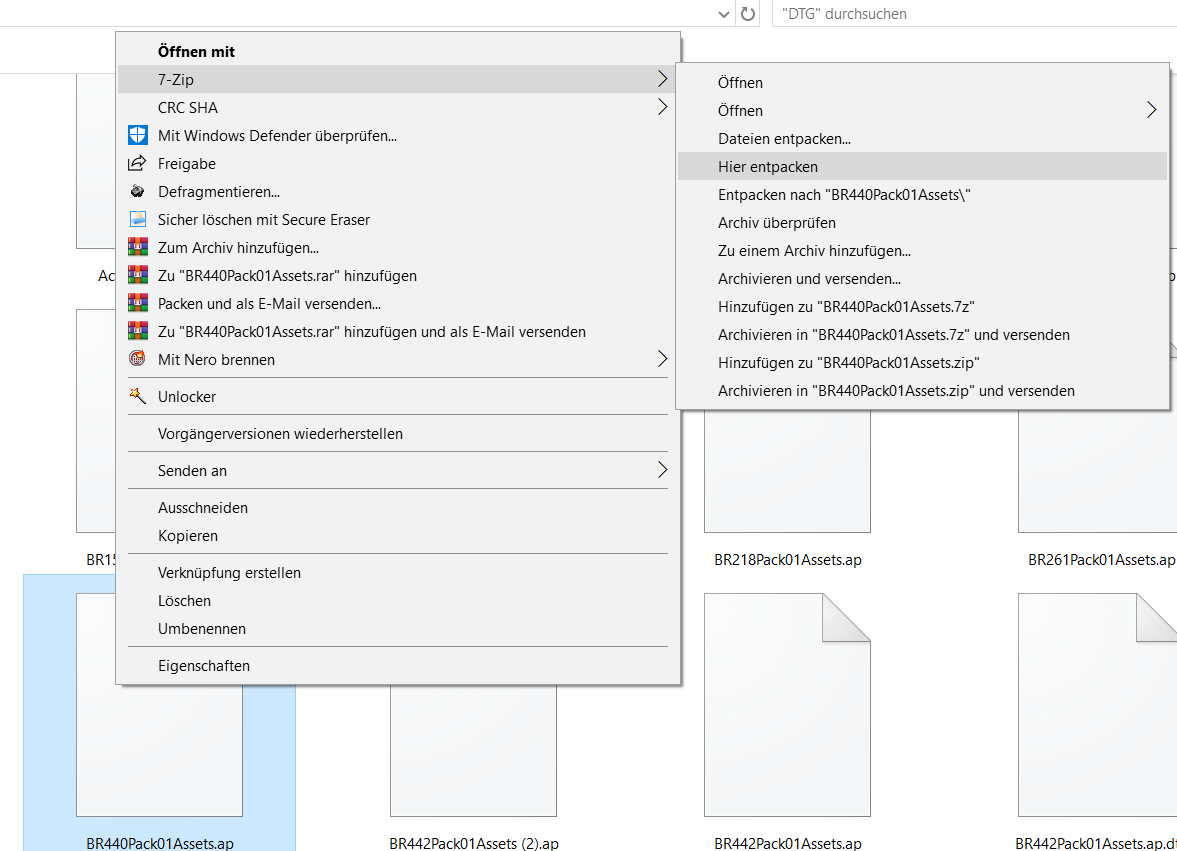Expand the CRC SHA submenu arrow
Viewport: 1177px width, 851px height.
click(x=662, y=107)
